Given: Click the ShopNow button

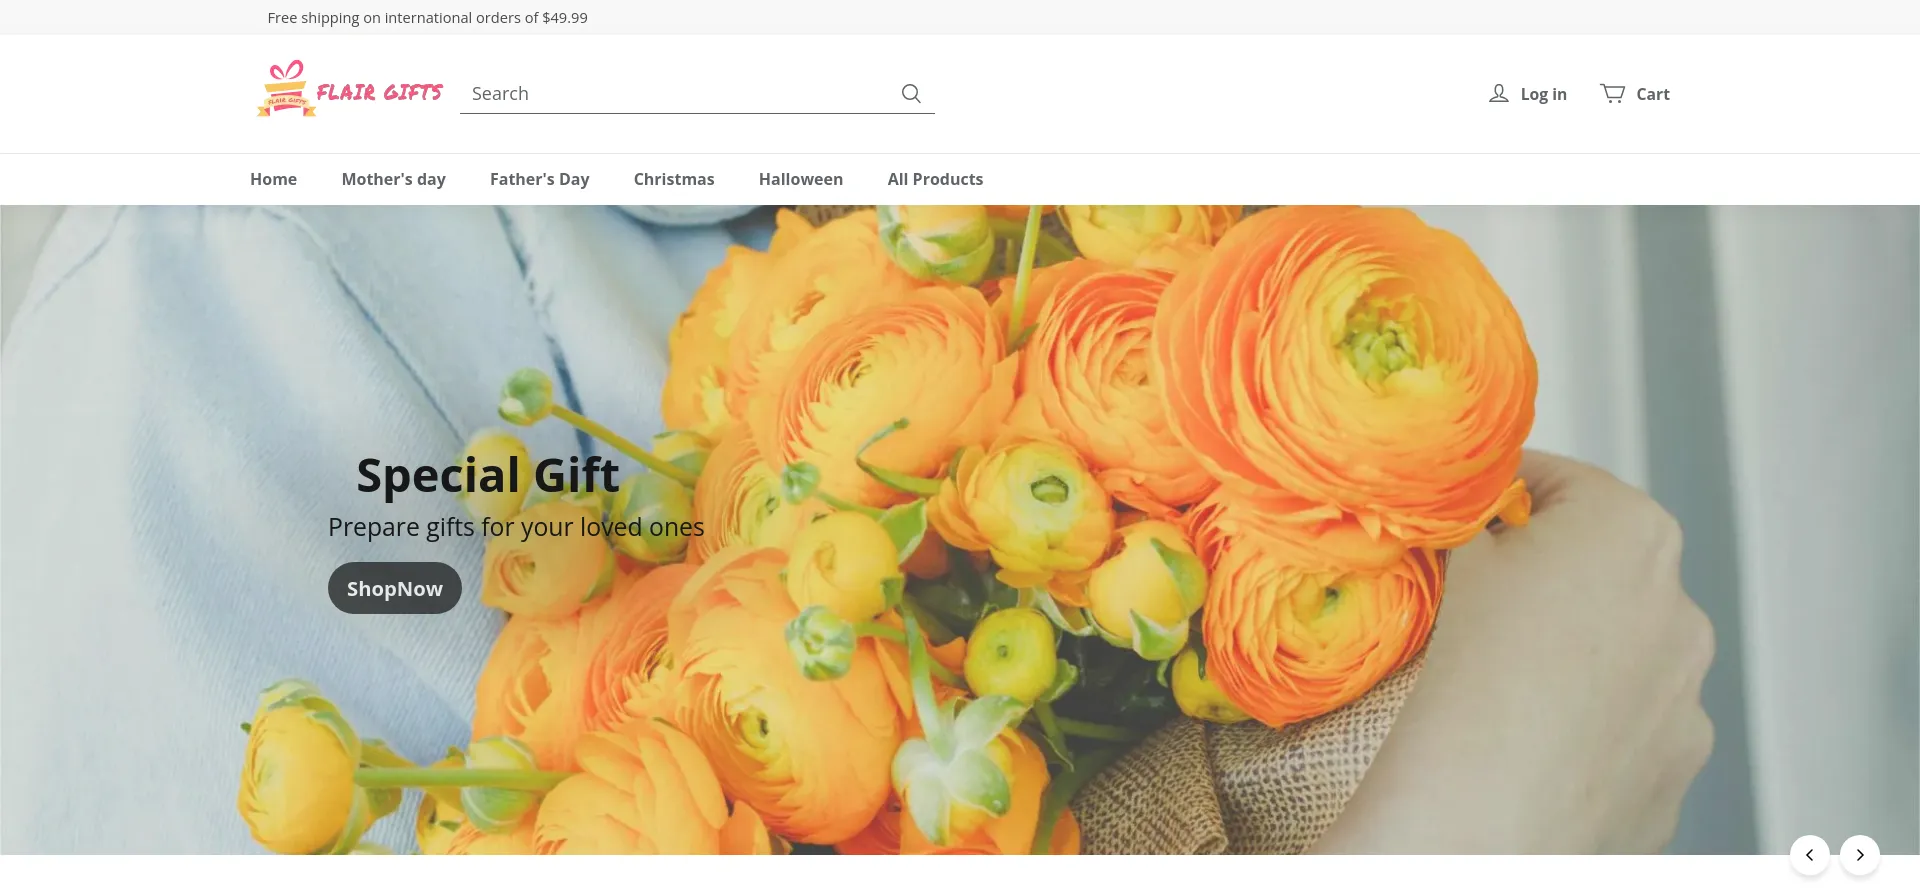Looking at the screenshot, I should pos(395,588).
